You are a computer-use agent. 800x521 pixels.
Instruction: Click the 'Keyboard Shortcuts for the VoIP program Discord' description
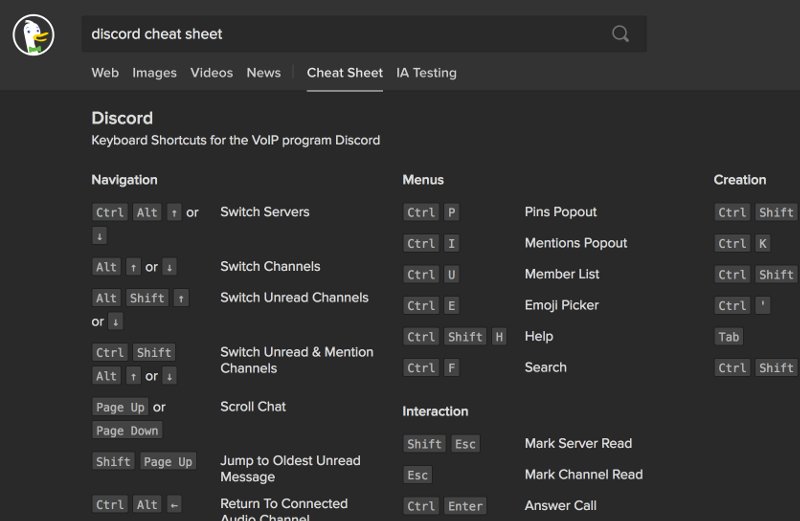[x=236, y=140]
